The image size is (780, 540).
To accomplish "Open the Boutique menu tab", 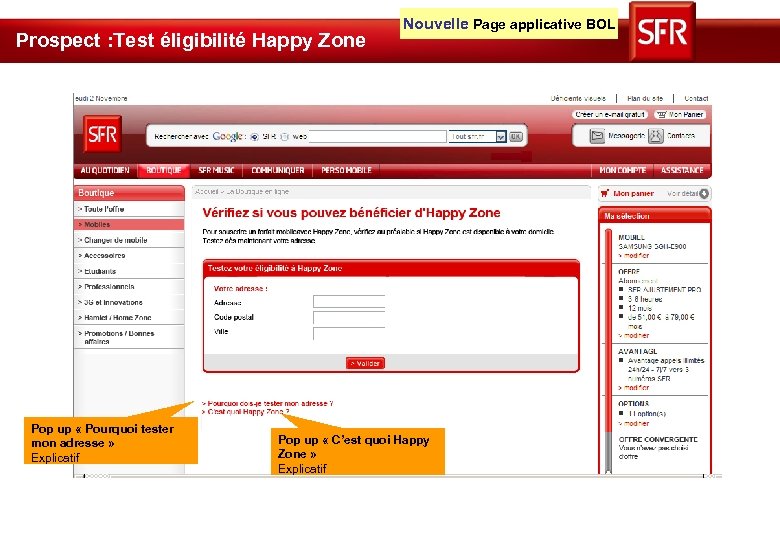I will 164,171.
